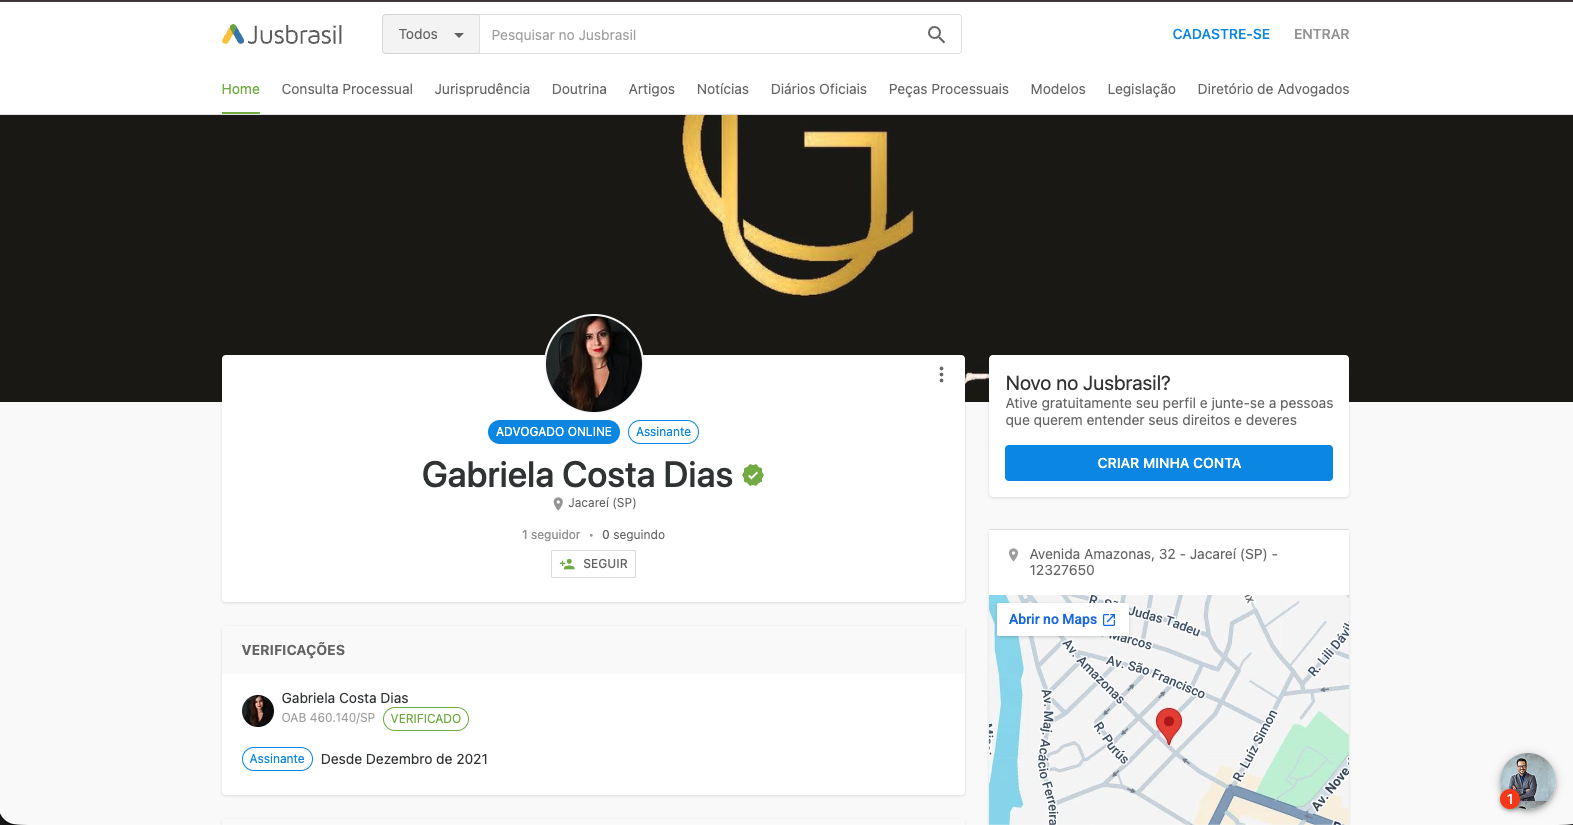Click the Assinante badge under the profile photo
This screenshot has height=825, width=1573.
pos(664,432)
